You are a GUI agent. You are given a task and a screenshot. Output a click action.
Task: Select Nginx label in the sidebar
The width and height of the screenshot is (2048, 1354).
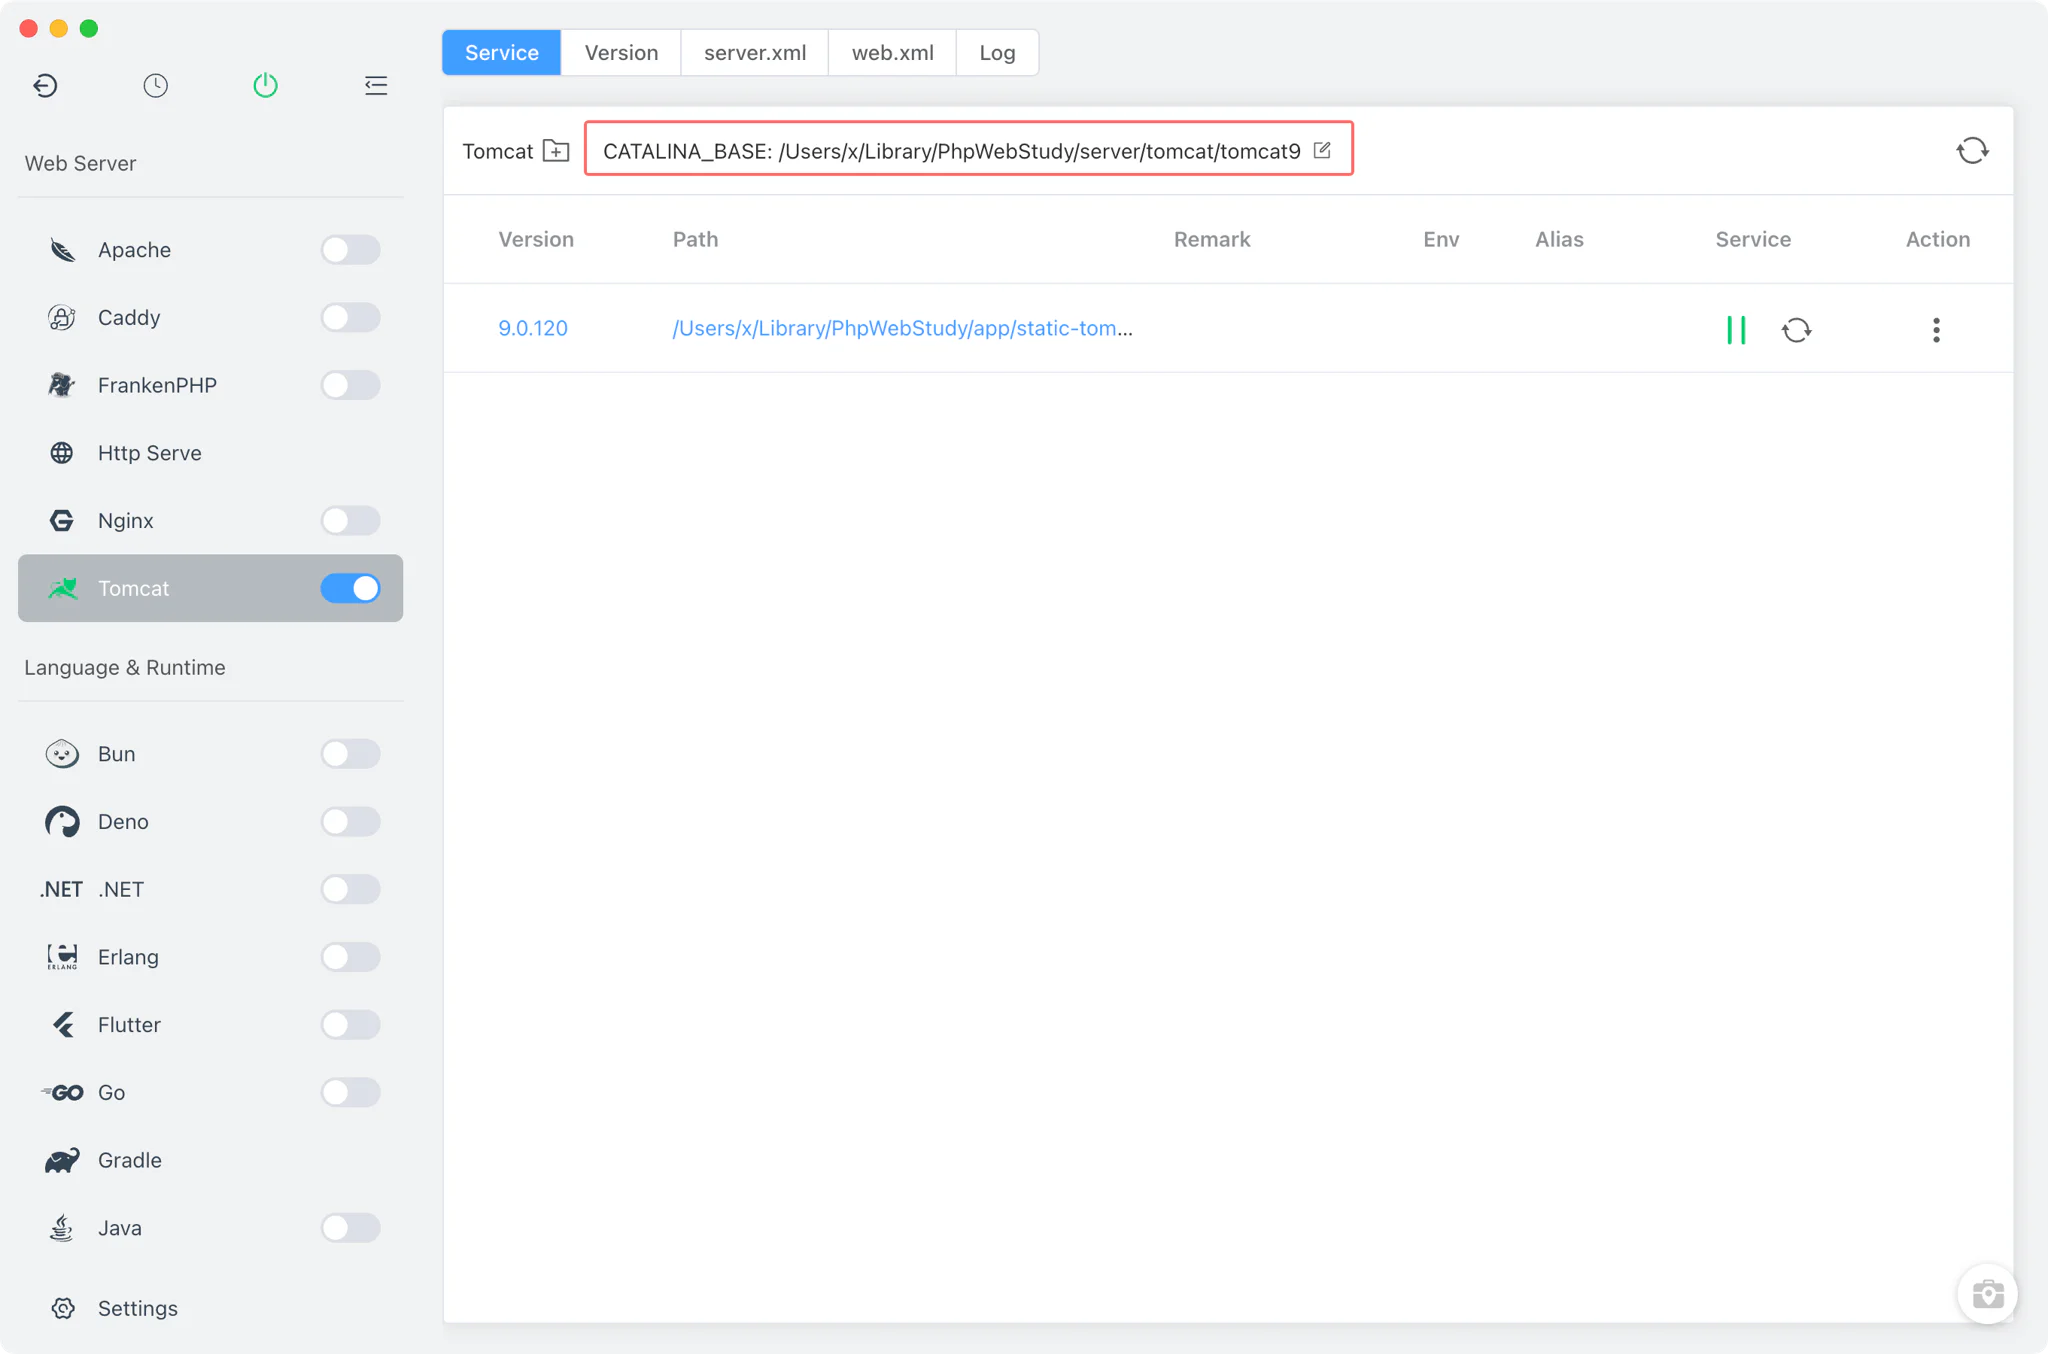pos(126,520)
